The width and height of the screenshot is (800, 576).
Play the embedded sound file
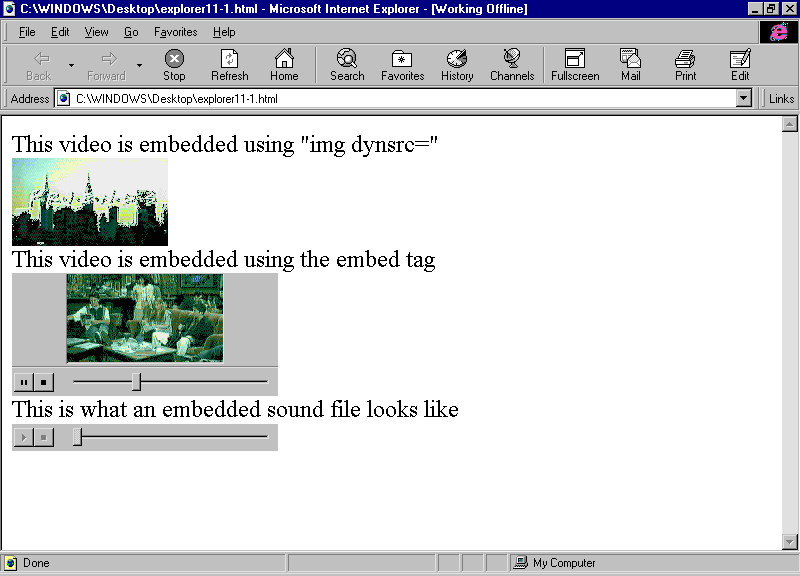point(23,437)
